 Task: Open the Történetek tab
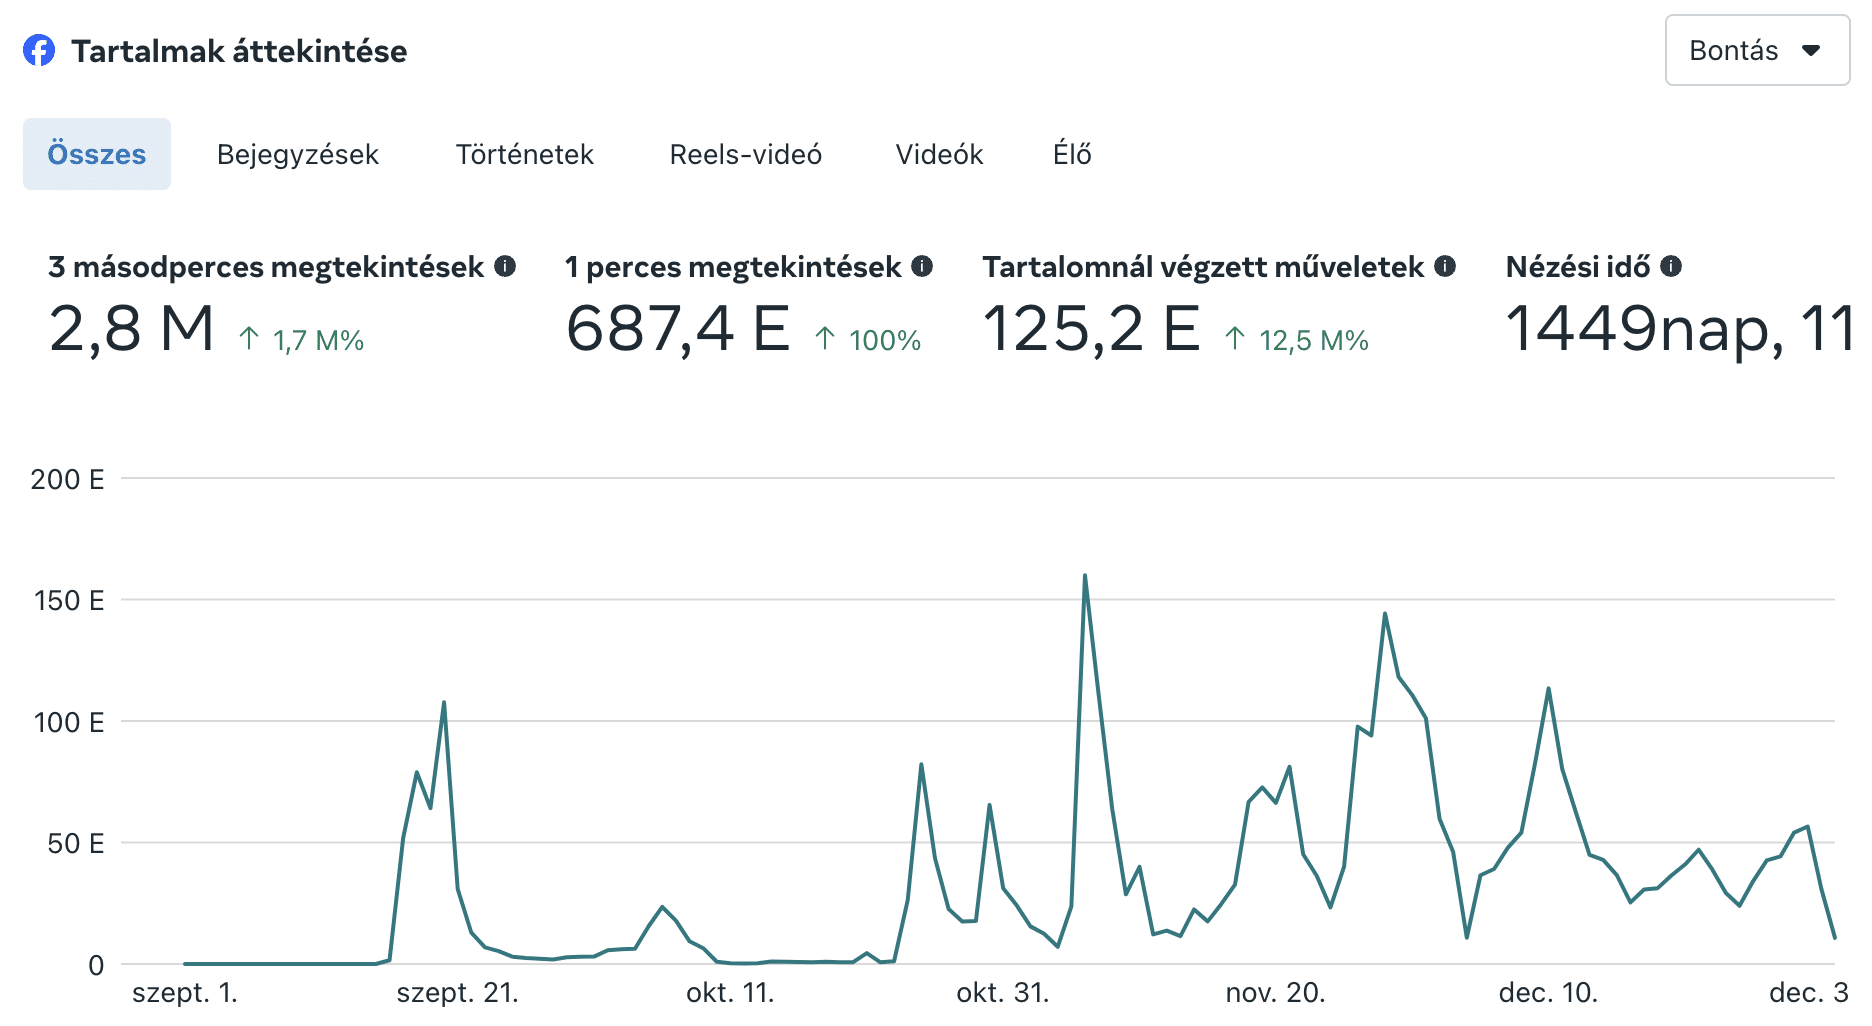point(524,154)
